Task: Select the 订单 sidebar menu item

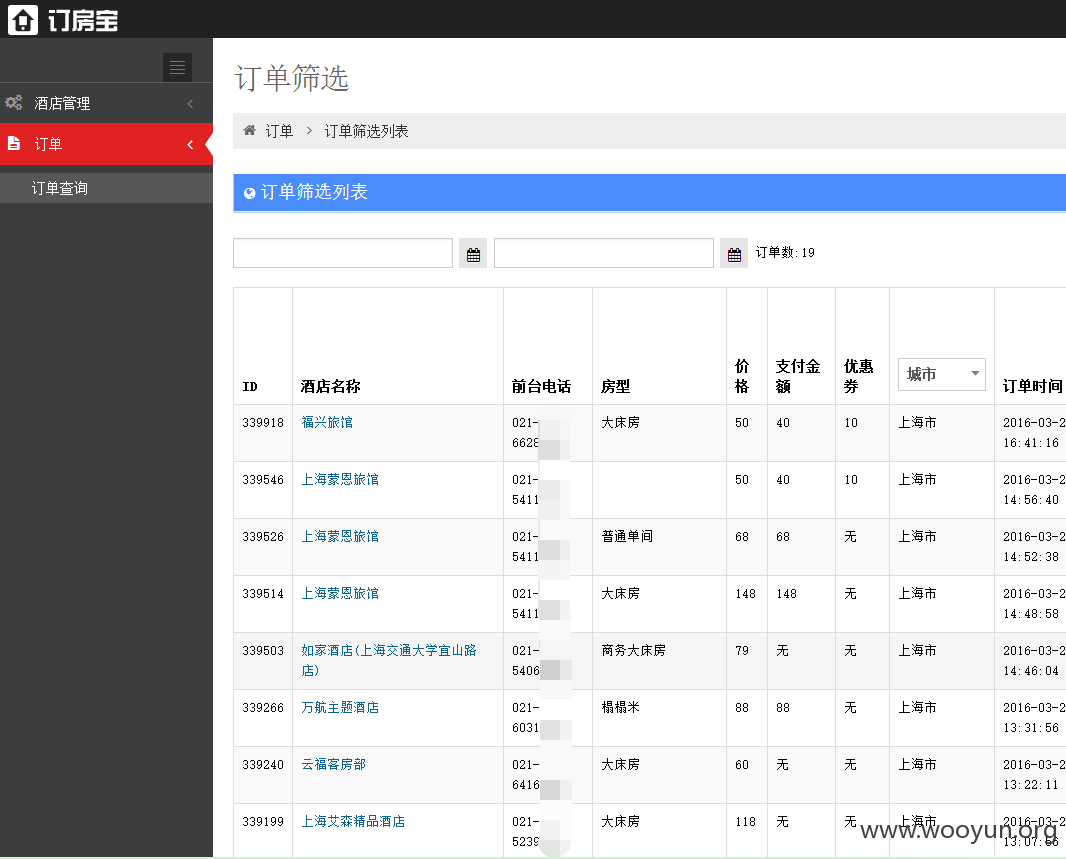Action: [107, 144]
